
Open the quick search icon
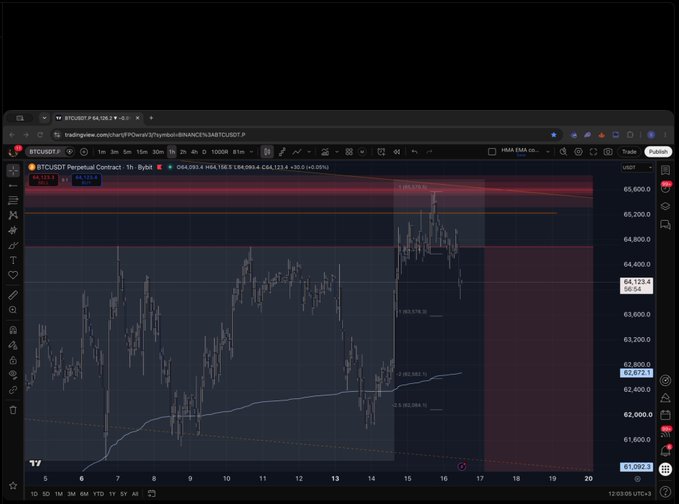[563, 152]
